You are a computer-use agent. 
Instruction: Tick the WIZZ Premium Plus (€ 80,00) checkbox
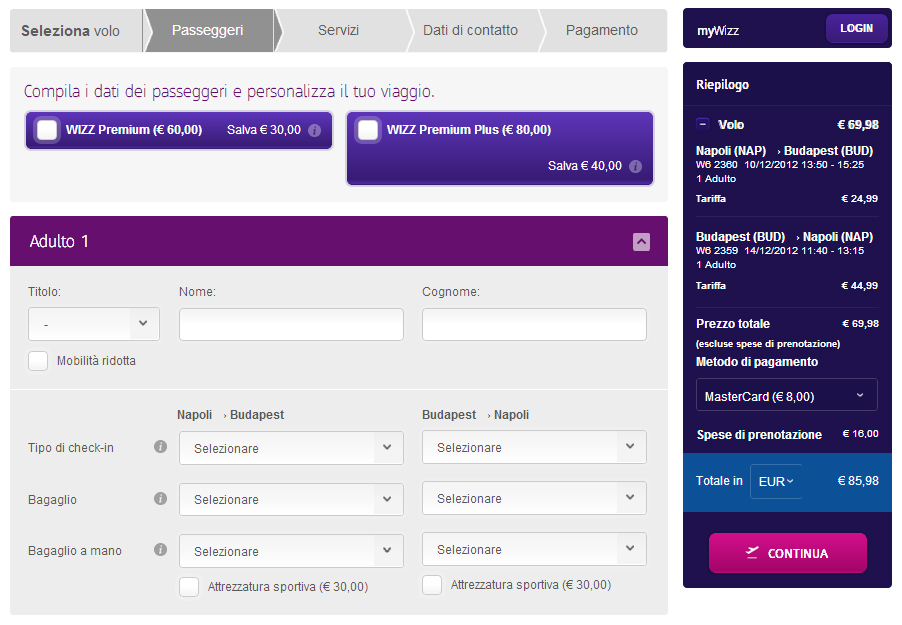(368, 129)
